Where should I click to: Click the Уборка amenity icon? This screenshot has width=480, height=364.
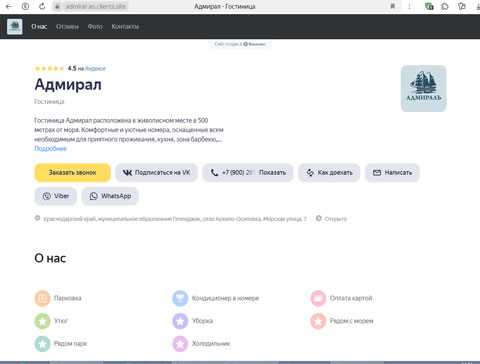click(180, 321)
